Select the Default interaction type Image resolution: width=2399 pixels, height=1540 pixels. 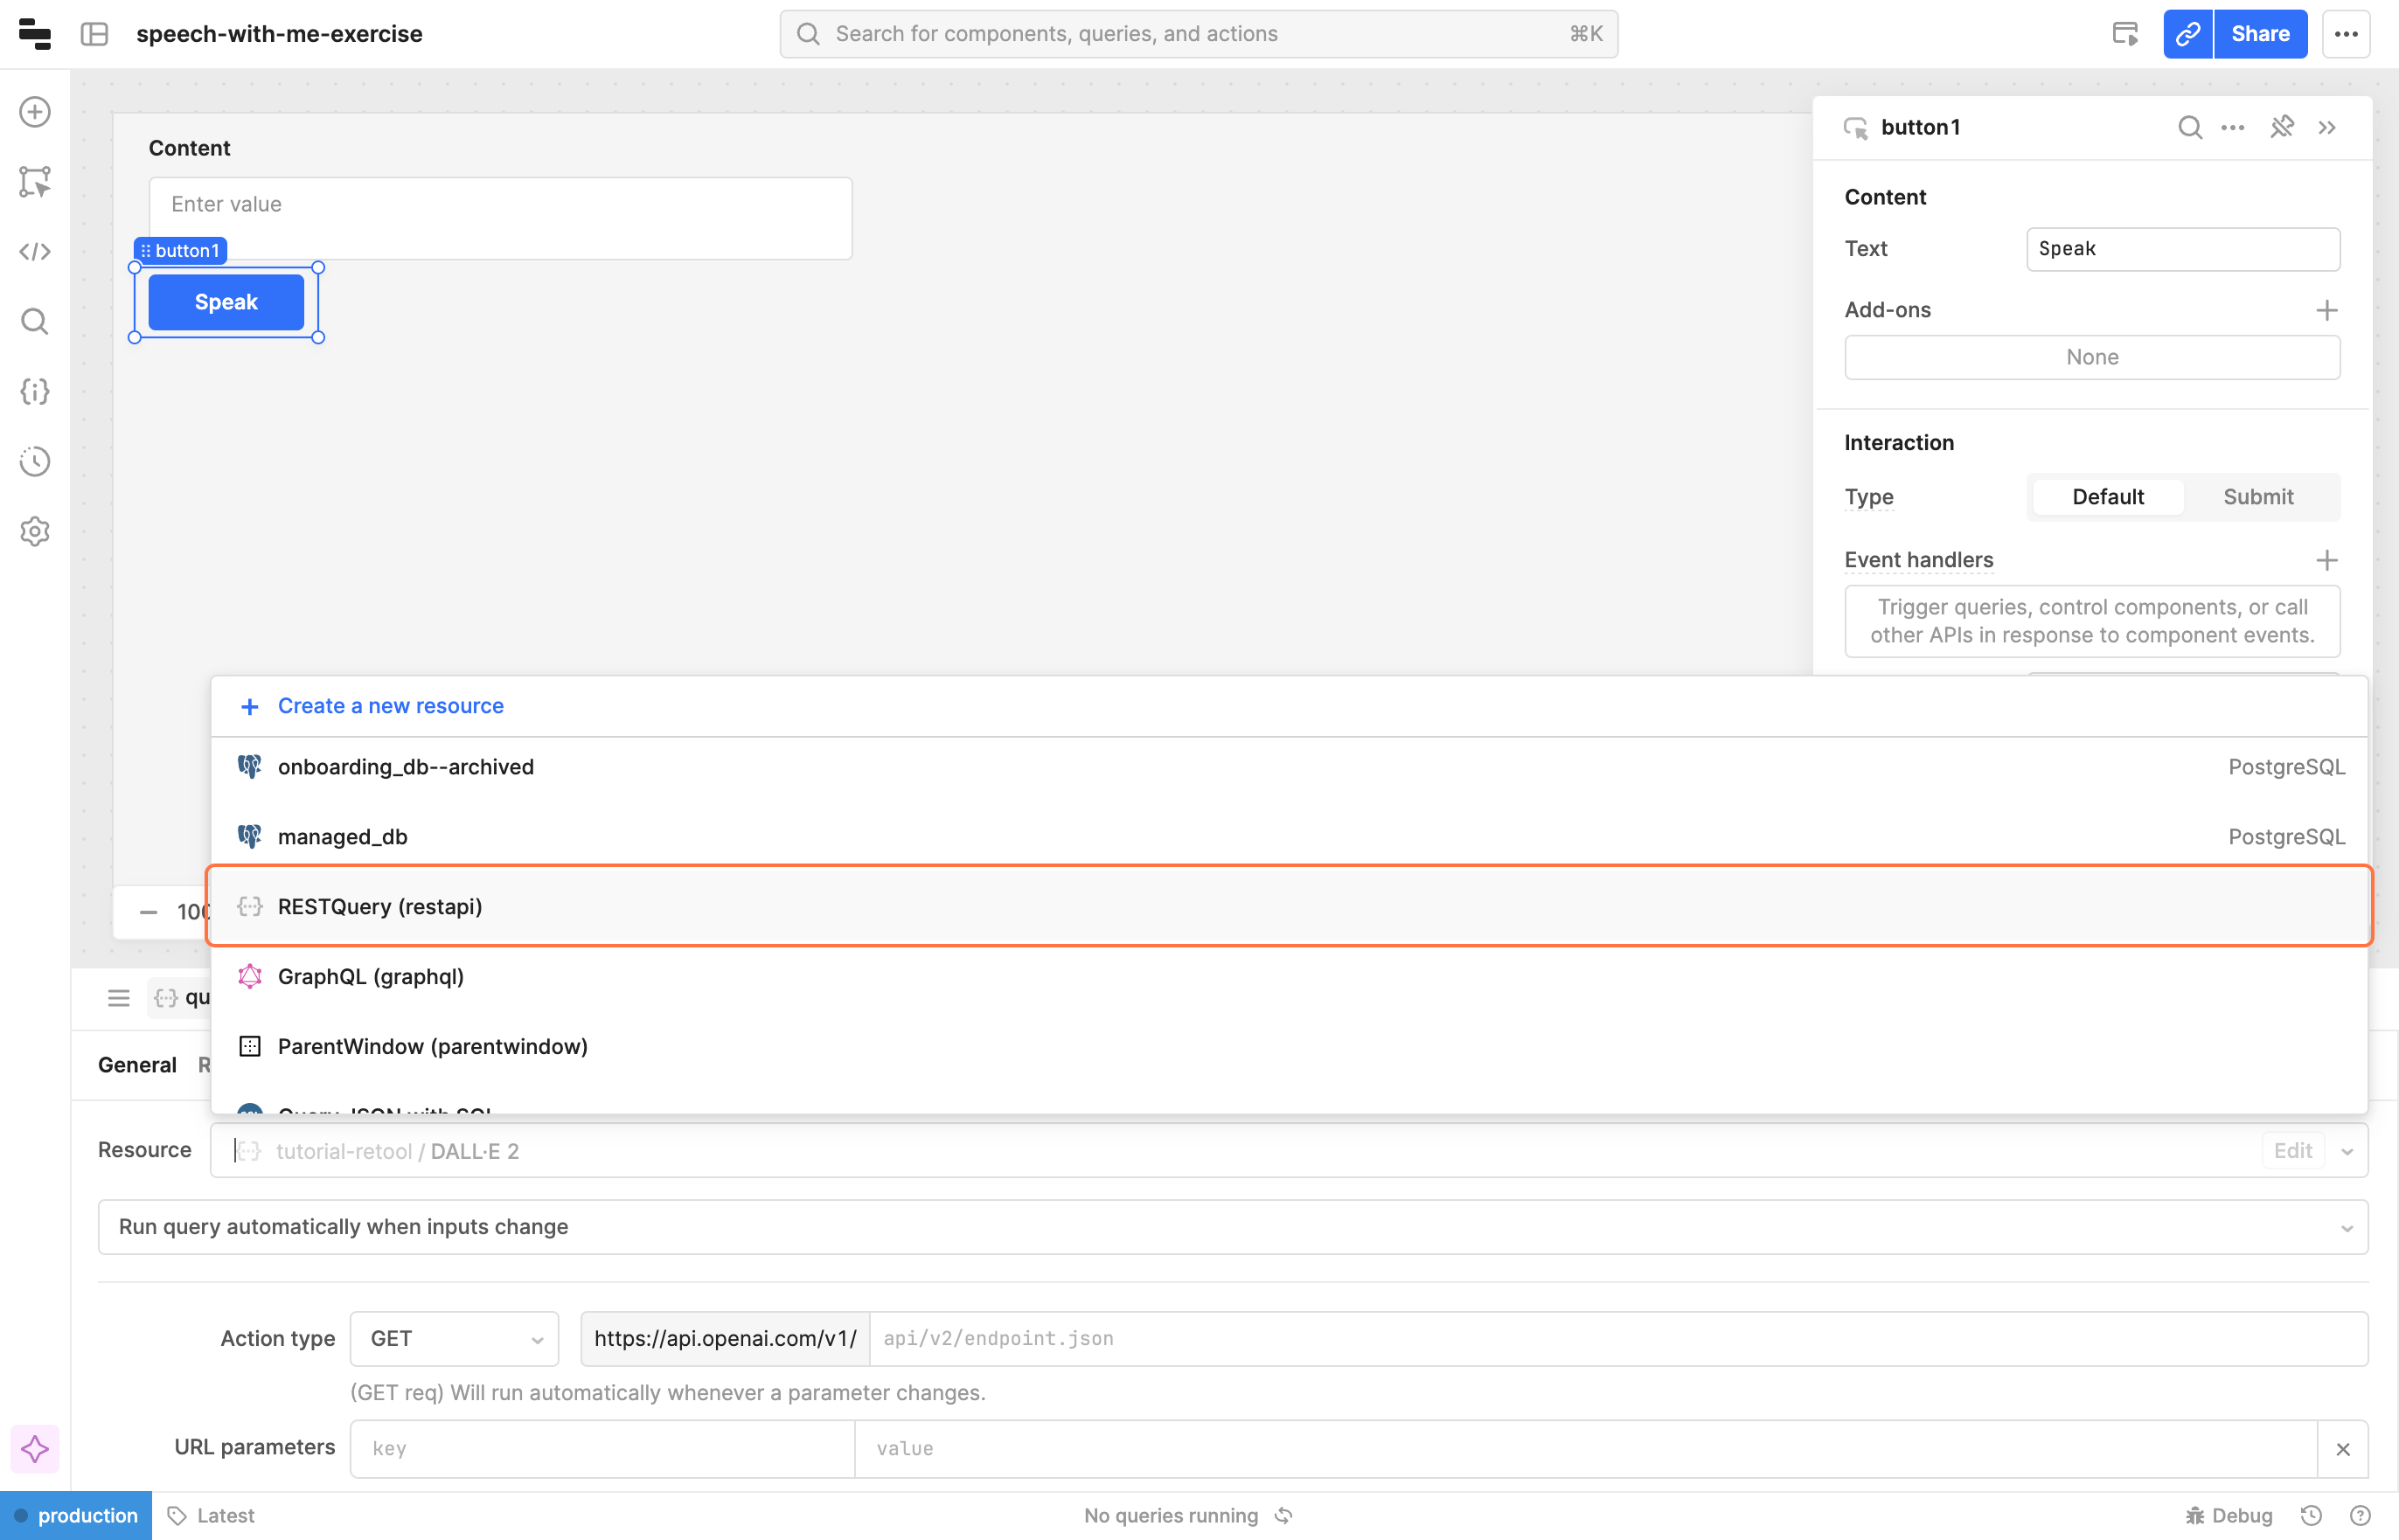pyautogui.click(x=2107, y=497)
